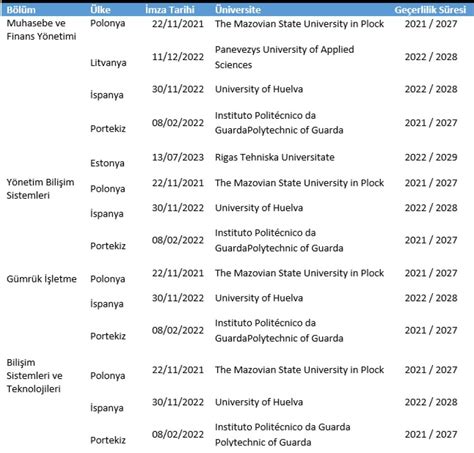Select 2021 / 2027 in the Gümrük İşletme row
This screenshot has height=453, width=474.
point(431,273)
